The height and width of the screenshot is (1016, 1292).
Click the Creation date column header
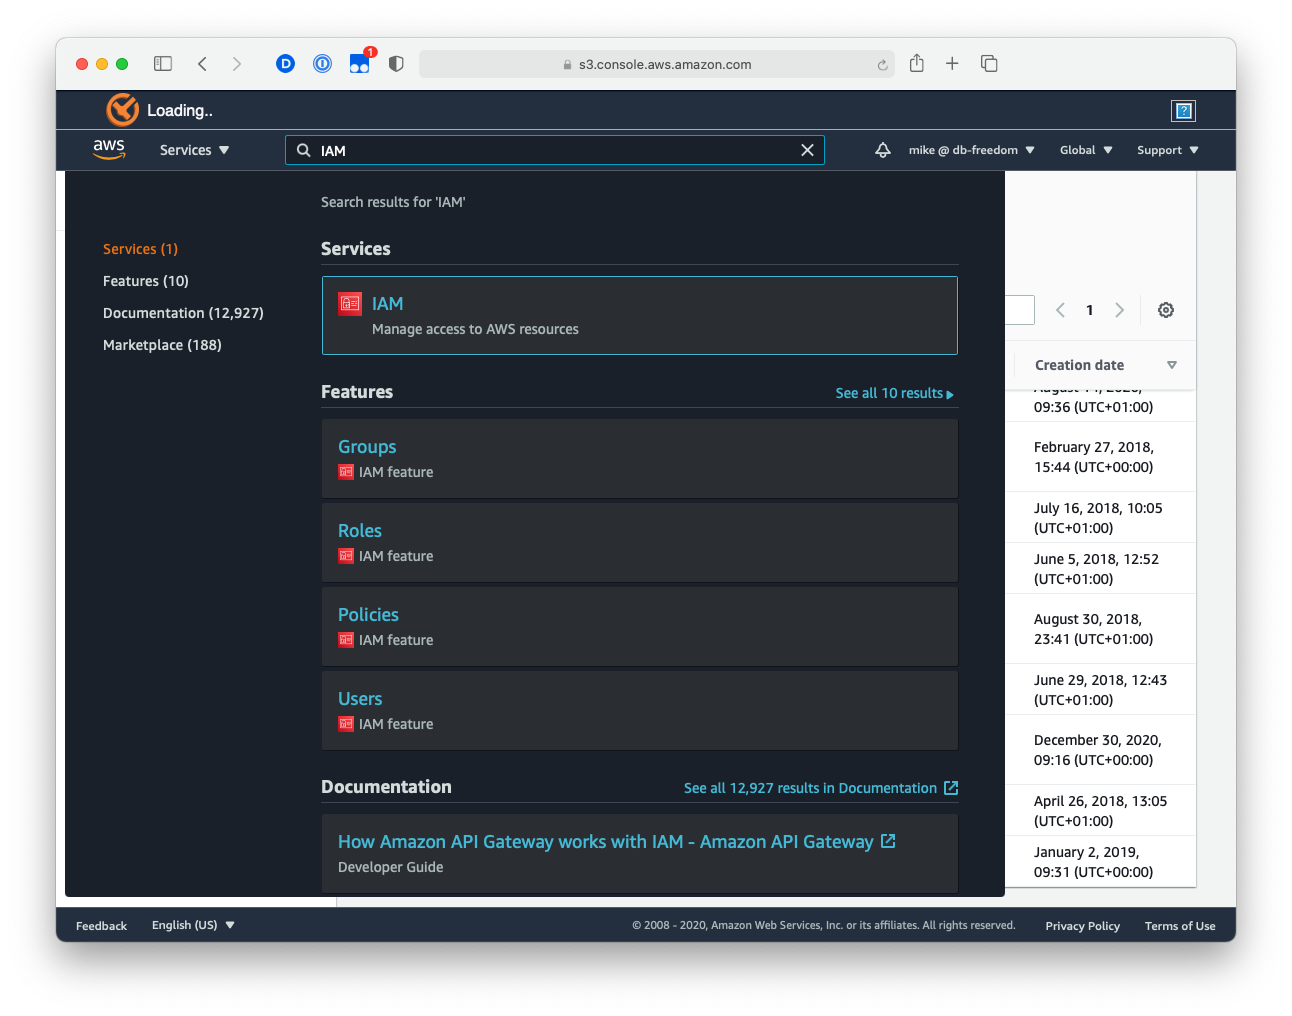pyautogui.click(x=1079, y=365)
